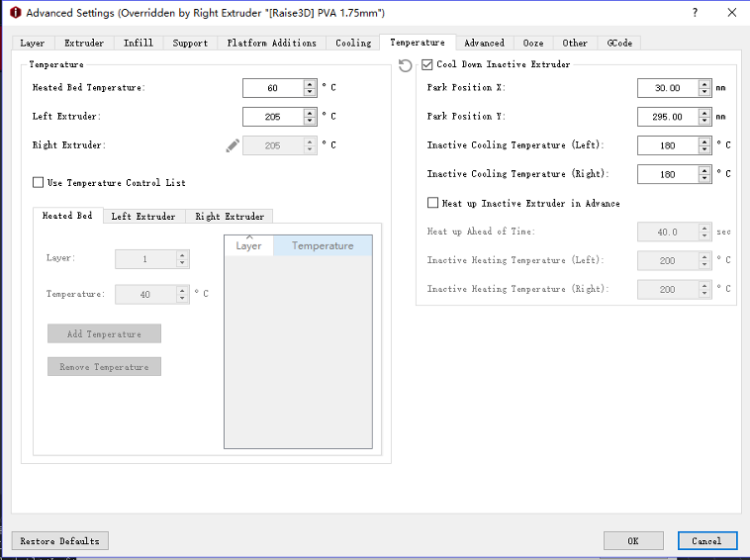Increase Heated Bed Temperature with up arrow
The height and width of the screenshot is (560, 750).
pyautogui.click(x=310, y=84)
